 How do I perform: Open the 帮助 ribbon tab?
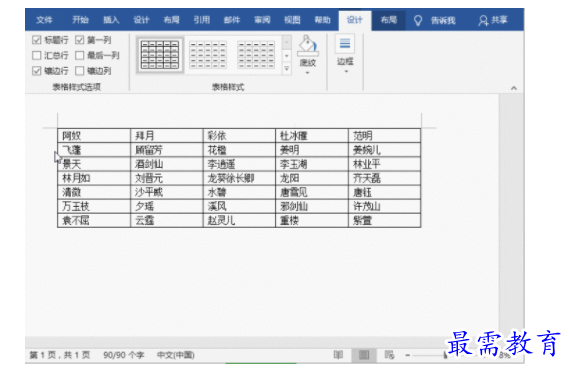(322, 20)
